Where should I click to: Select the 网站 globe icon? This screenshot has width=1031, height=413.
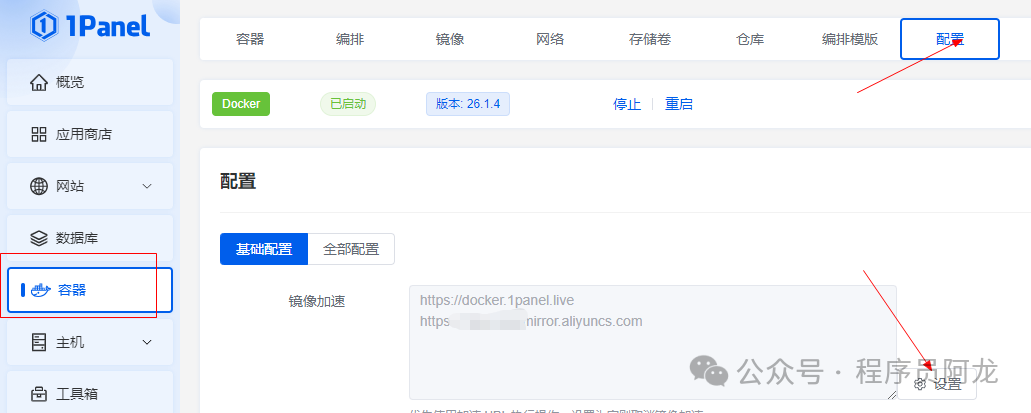coord(39,186)
